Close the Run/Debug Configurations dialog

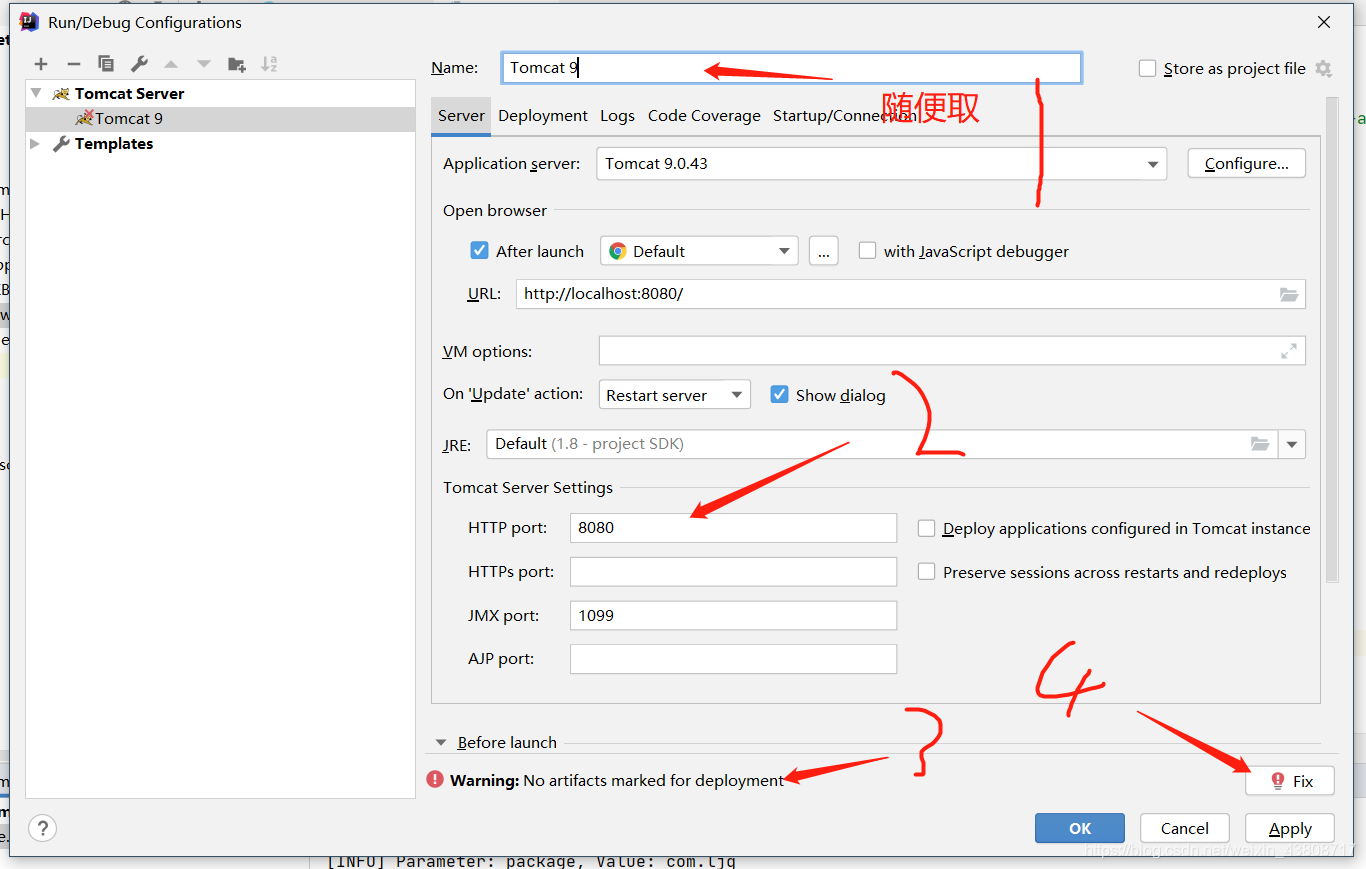pos(1324,22)
